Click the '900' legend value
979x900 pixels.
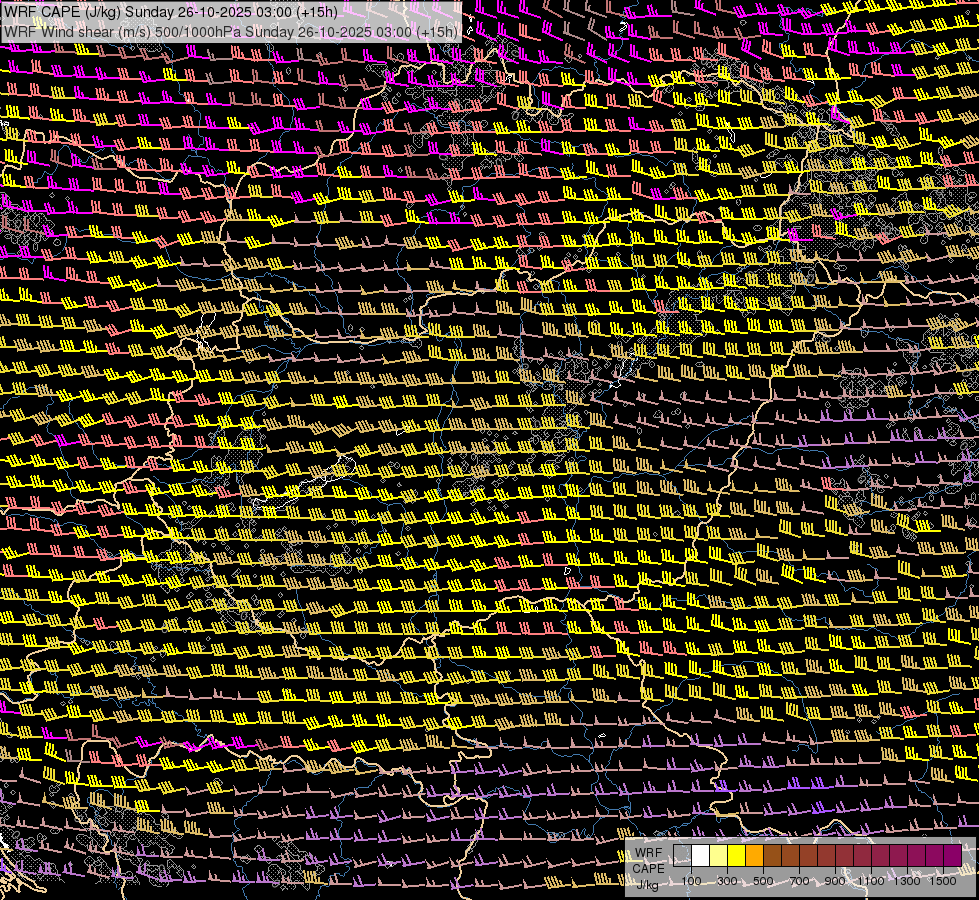coord(835,881)
